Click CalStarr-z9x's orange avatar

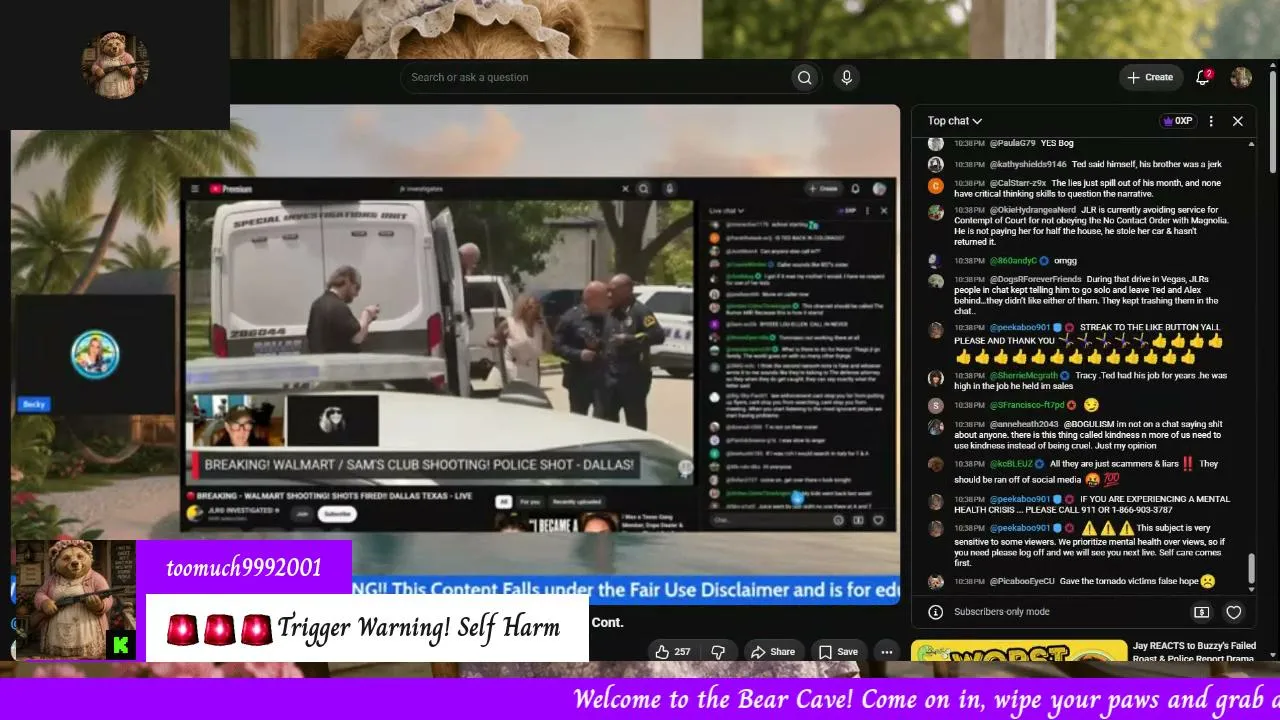point(935,185)
